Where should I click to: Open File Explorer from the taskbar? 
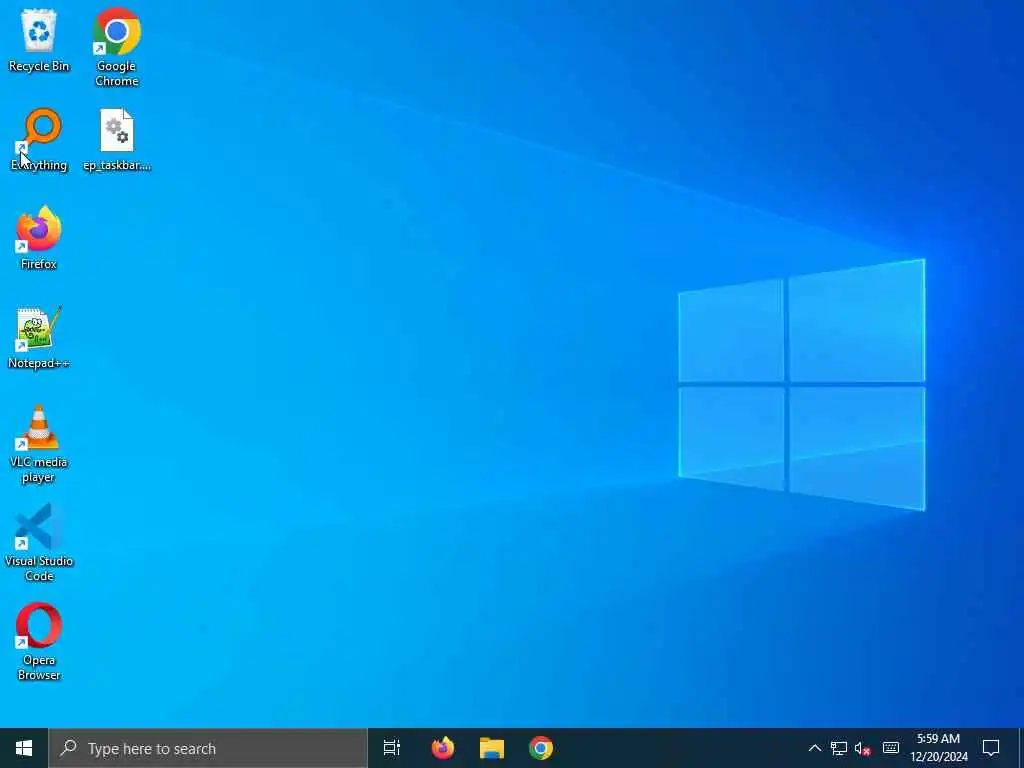click(492, 748)
